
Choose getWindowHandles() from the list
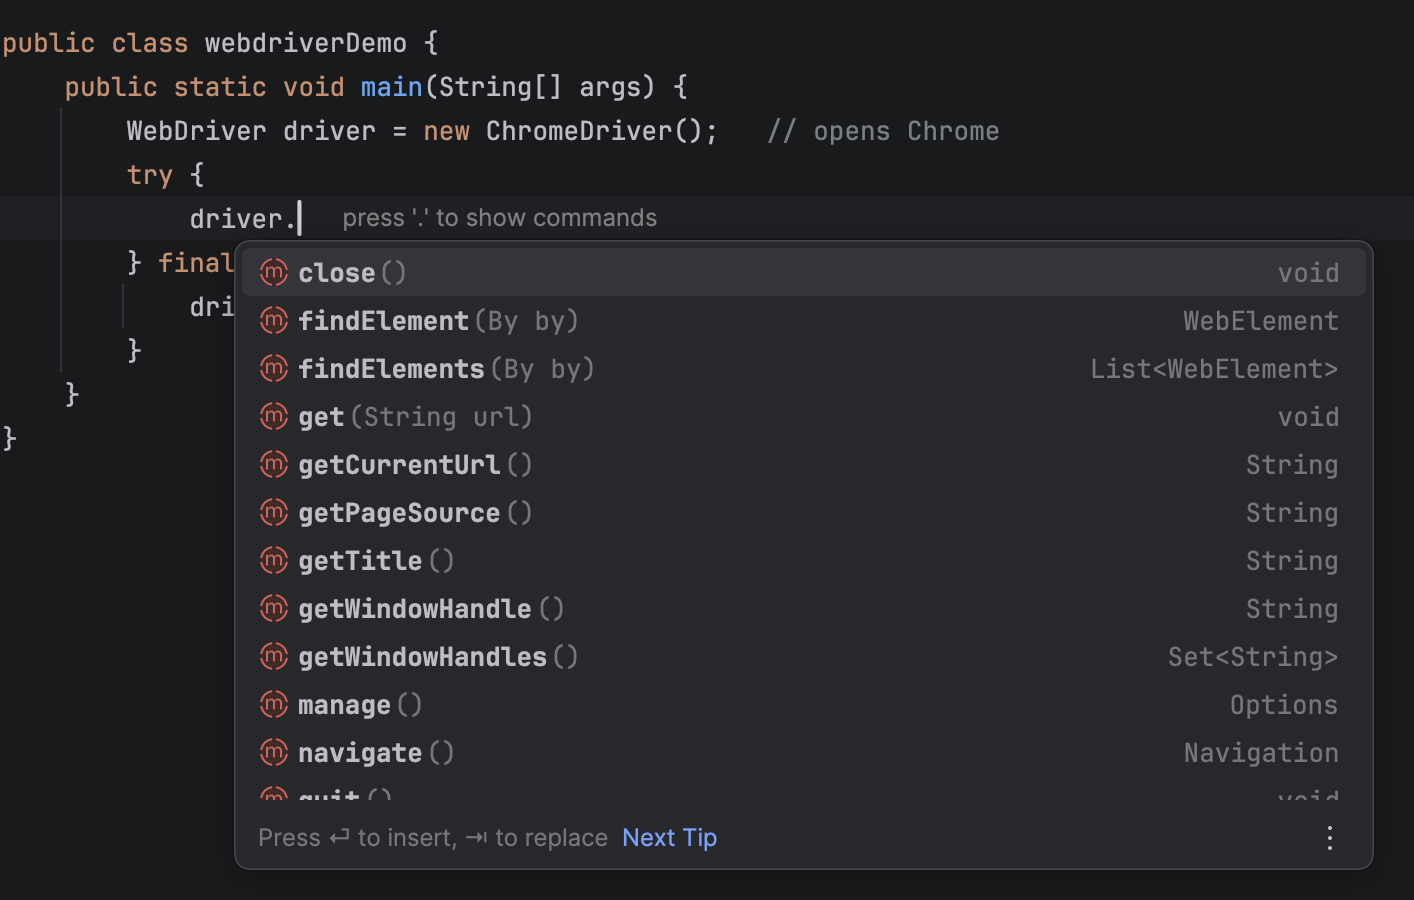803,656
